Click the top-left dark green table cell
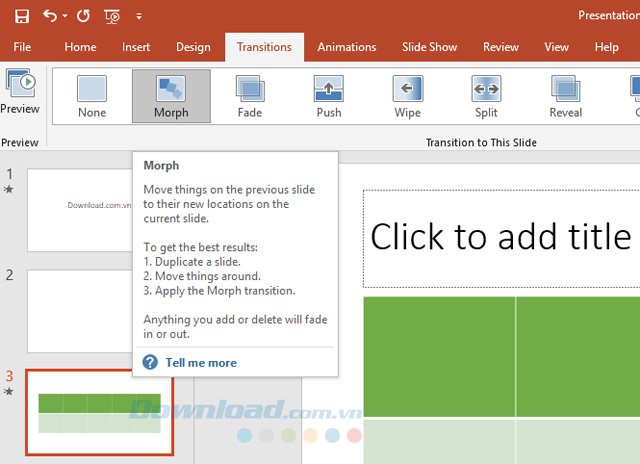This screenshot has height=464, width=640. 439,357
